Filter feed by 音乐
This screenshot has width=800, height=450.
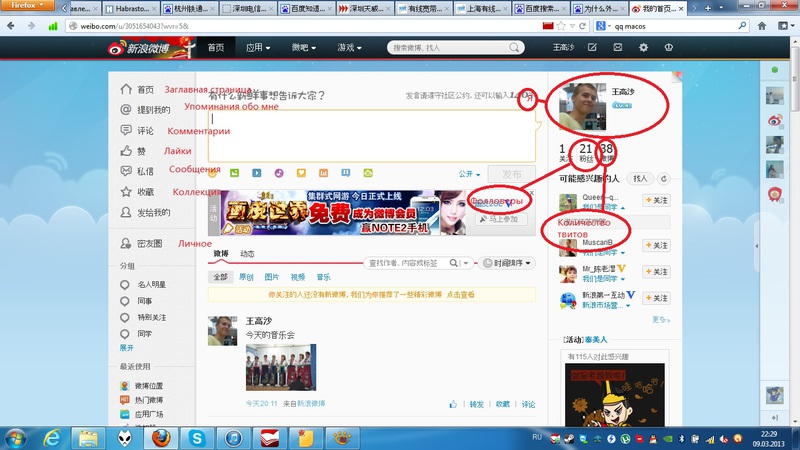click(323, 277)
